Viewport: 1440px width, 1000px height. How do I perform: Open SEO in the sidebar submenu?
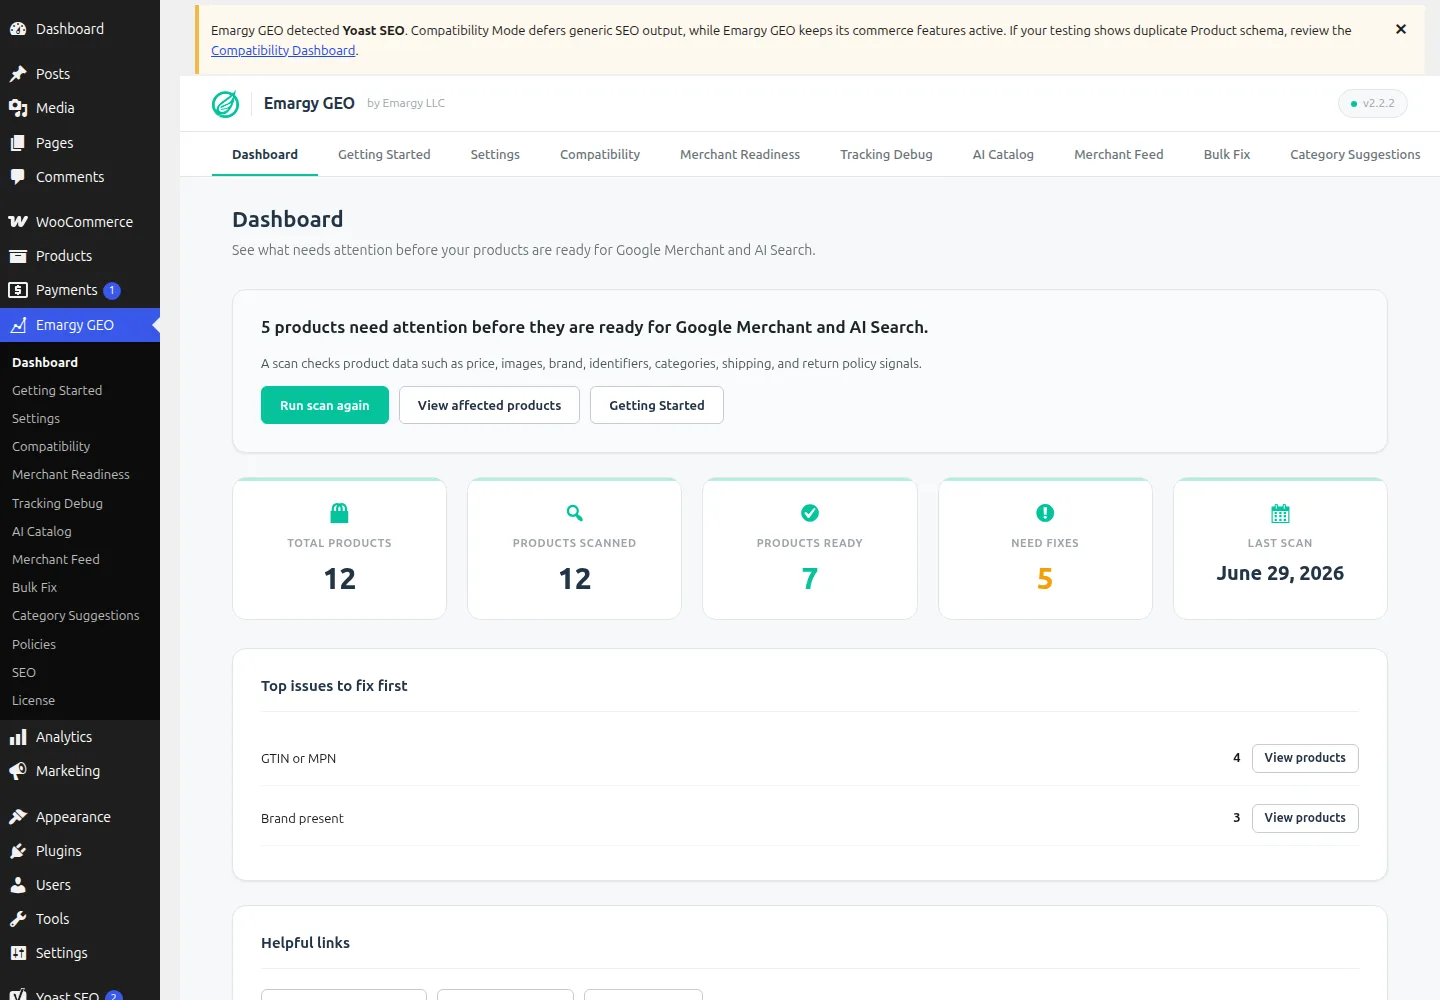24,672
